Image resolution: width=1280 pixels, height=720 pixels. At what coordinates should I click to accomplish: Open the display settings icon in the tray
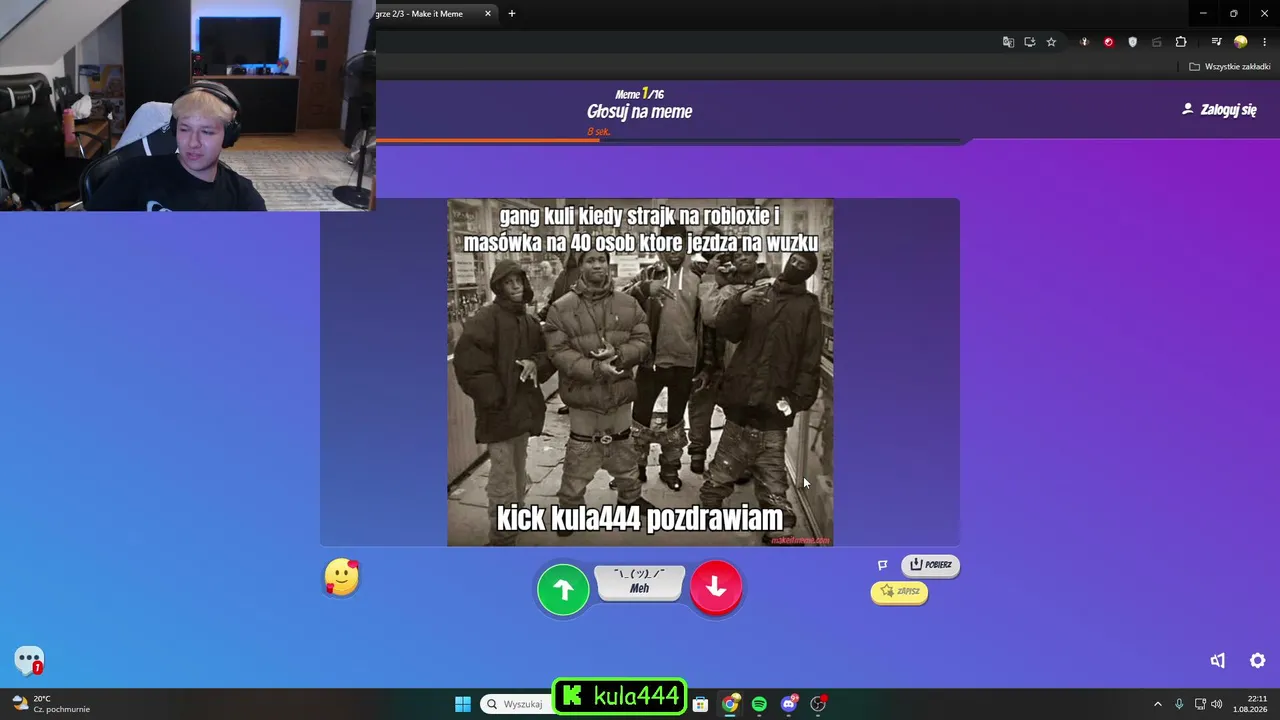[x=1200, y=704]
